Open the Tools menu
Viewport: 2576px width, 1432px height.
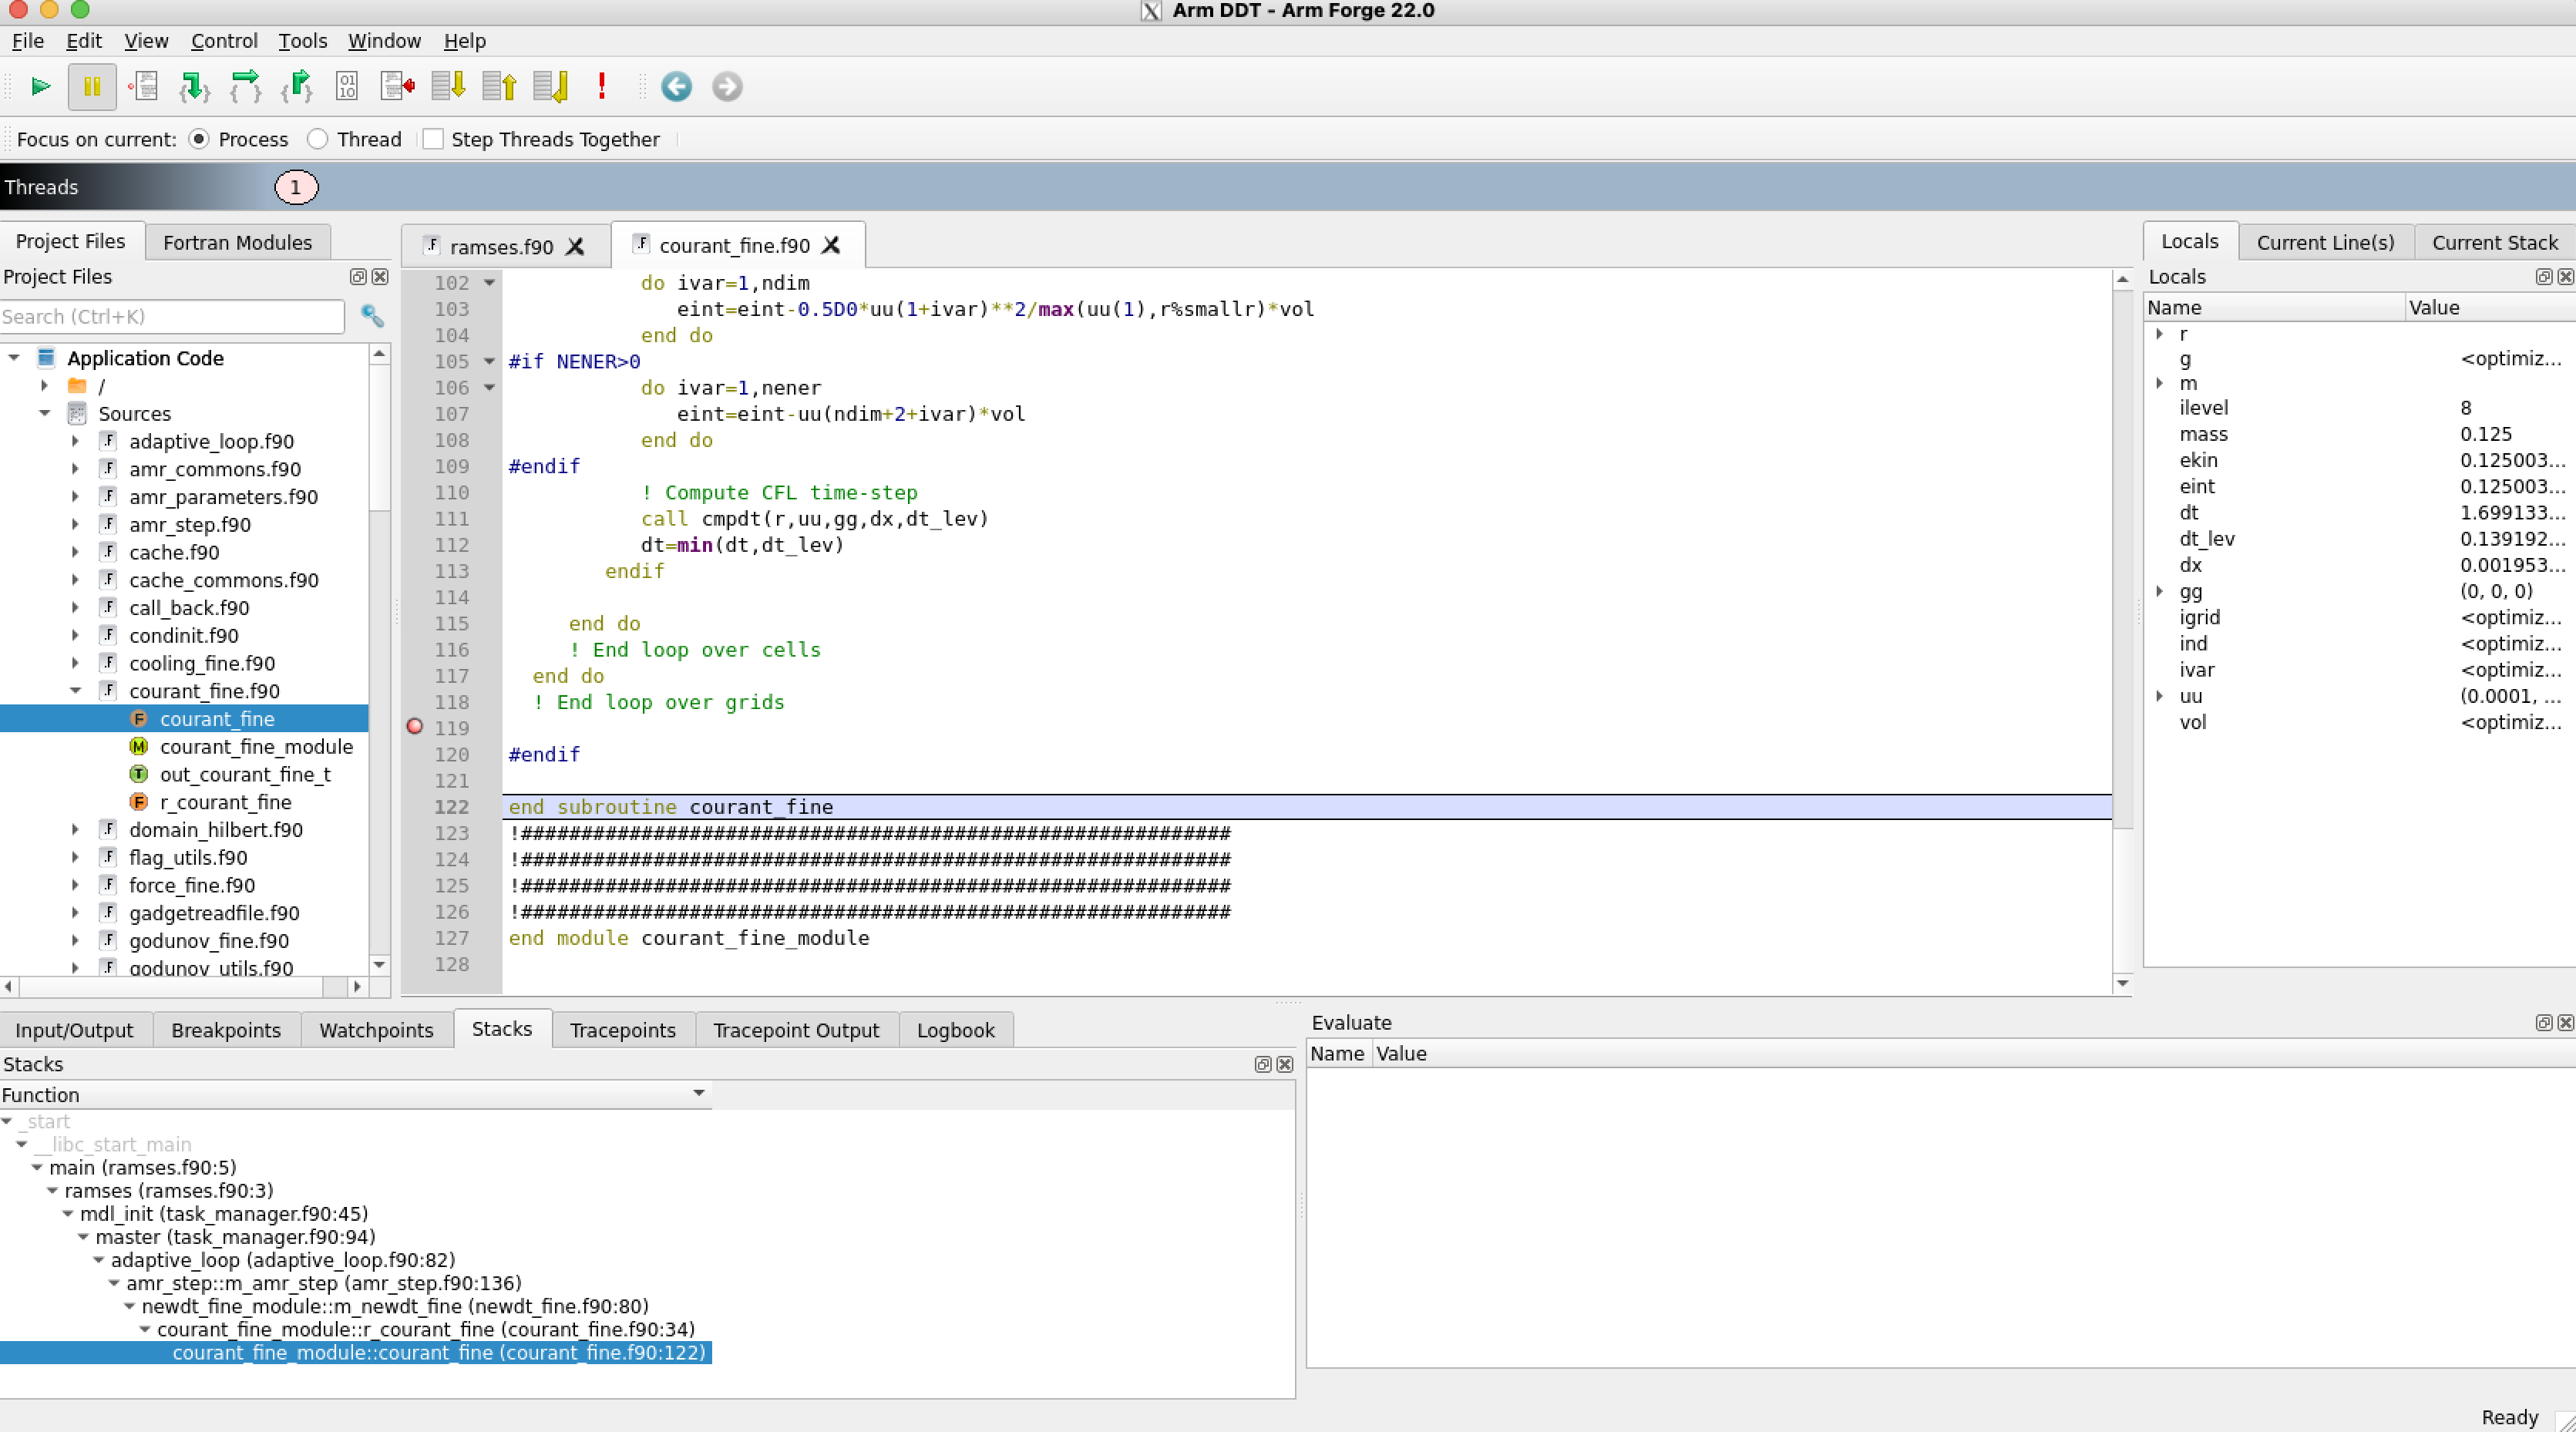click(x=302, y=41)
